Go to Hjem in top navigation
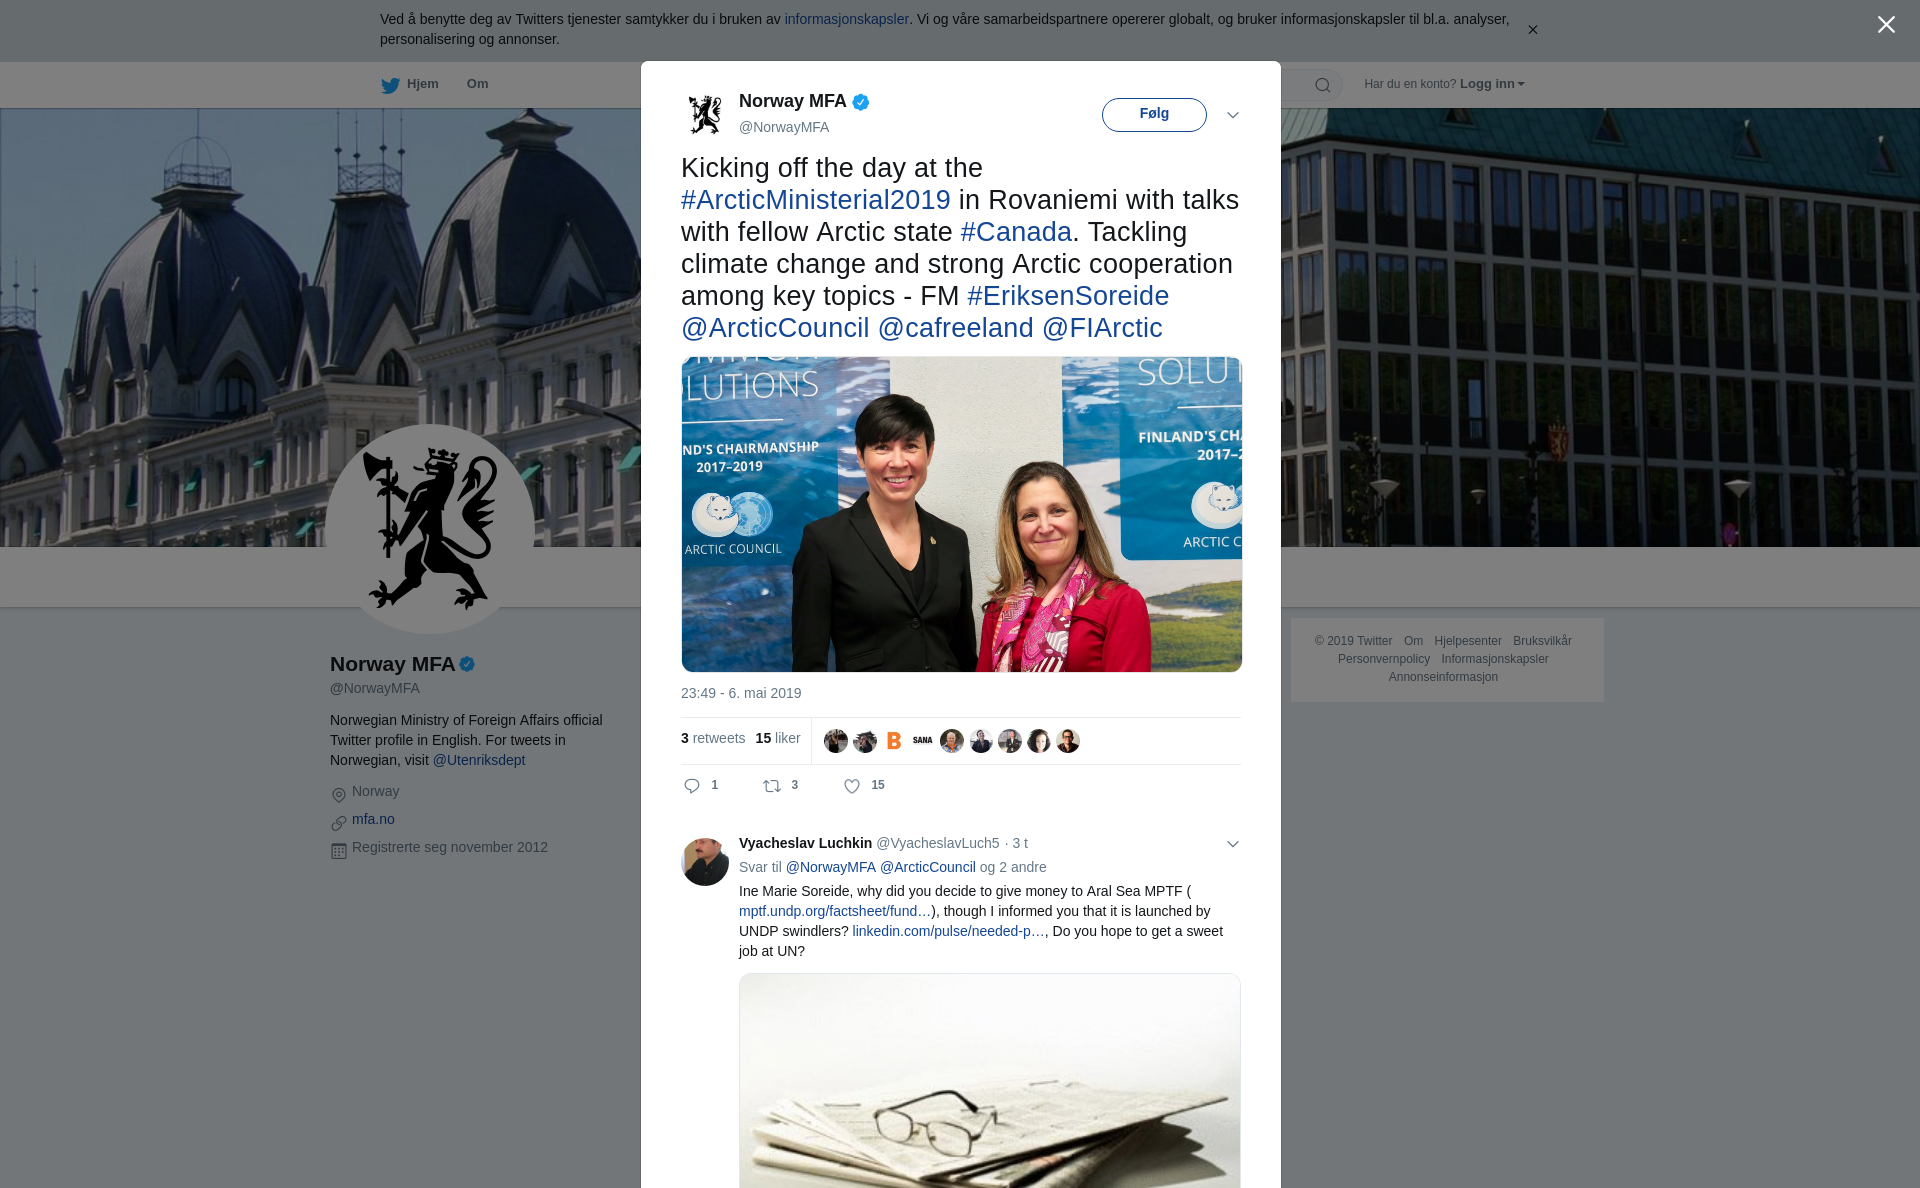Screen dimensions: 1920x1188 coord(422,84)
